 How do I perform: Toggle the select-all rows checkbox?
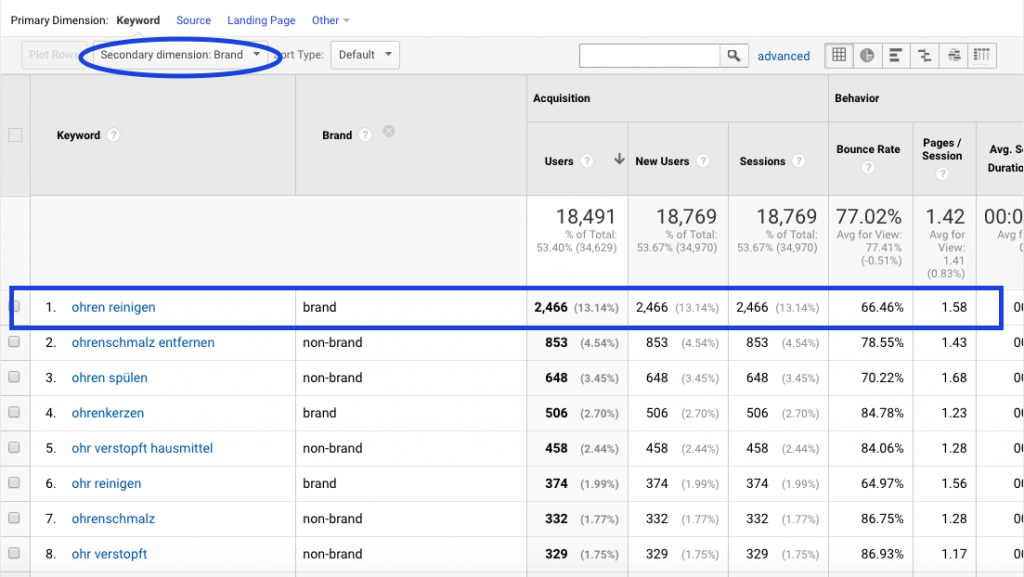pos(15,135)
